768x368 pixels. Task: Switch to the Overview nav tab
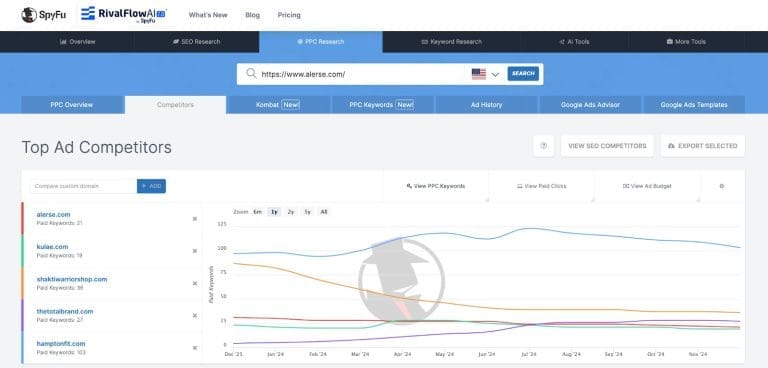(77, 42)
